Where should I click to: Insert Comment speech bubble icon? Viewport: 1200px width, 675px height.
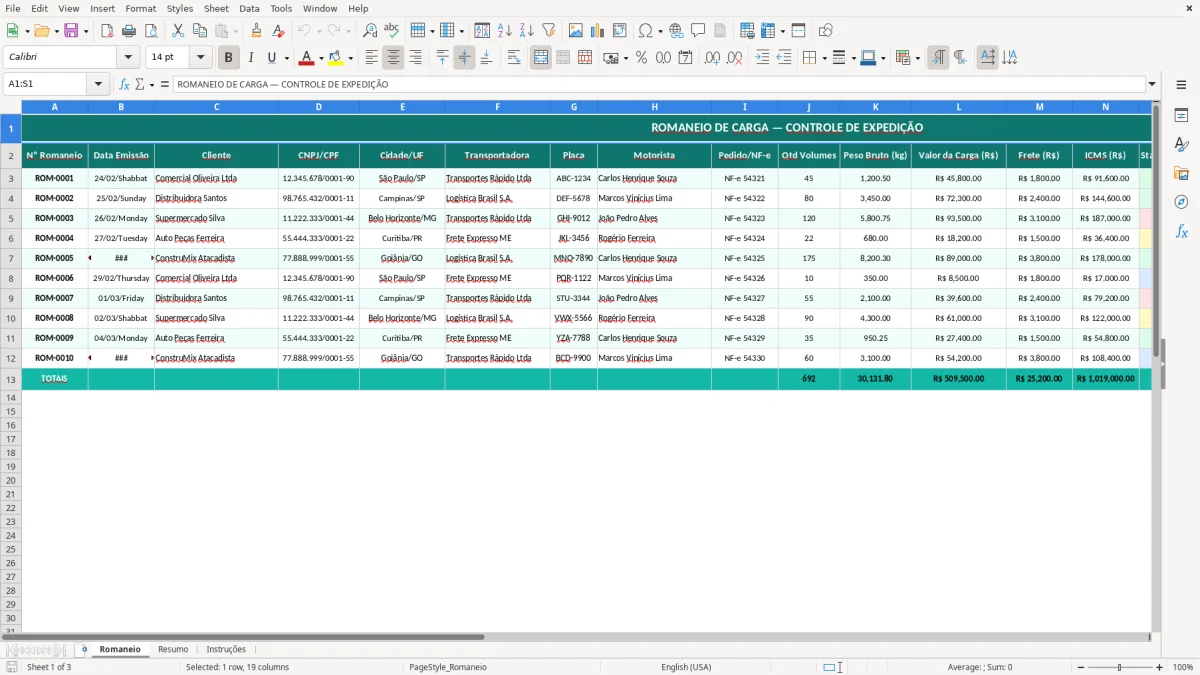click(x=698, y=31)
